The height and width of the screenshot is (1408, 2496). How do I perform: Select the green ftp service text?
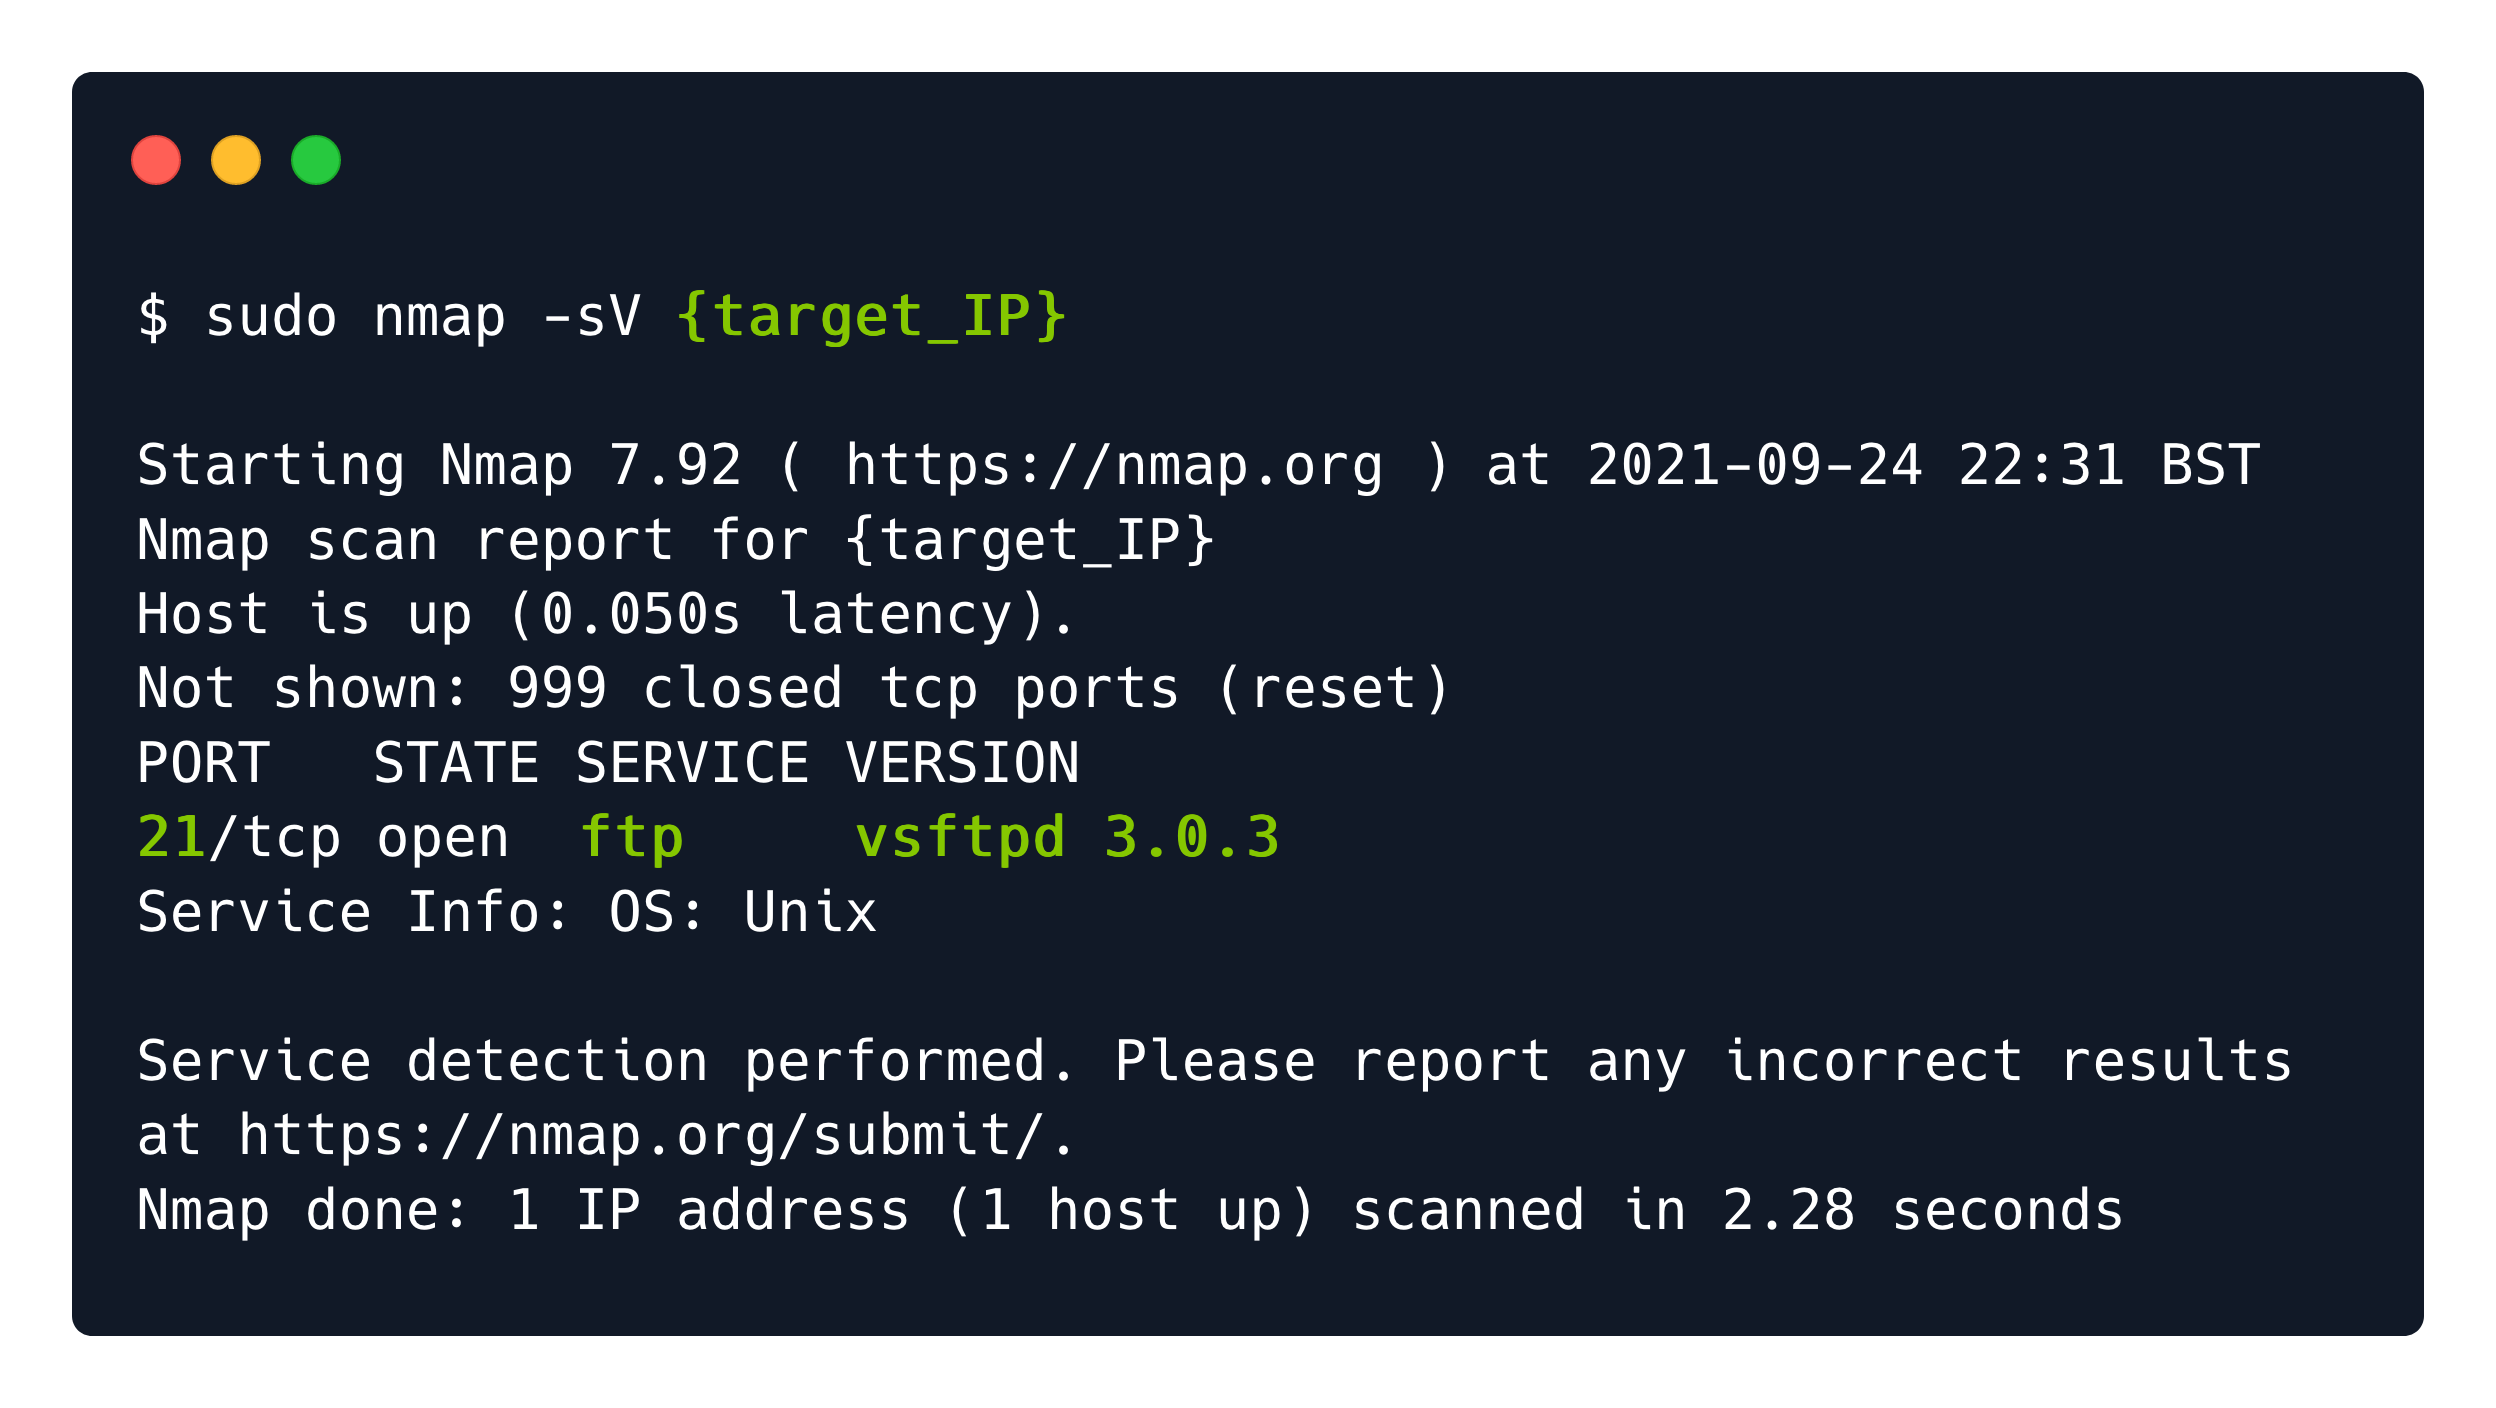click(632, 838)
